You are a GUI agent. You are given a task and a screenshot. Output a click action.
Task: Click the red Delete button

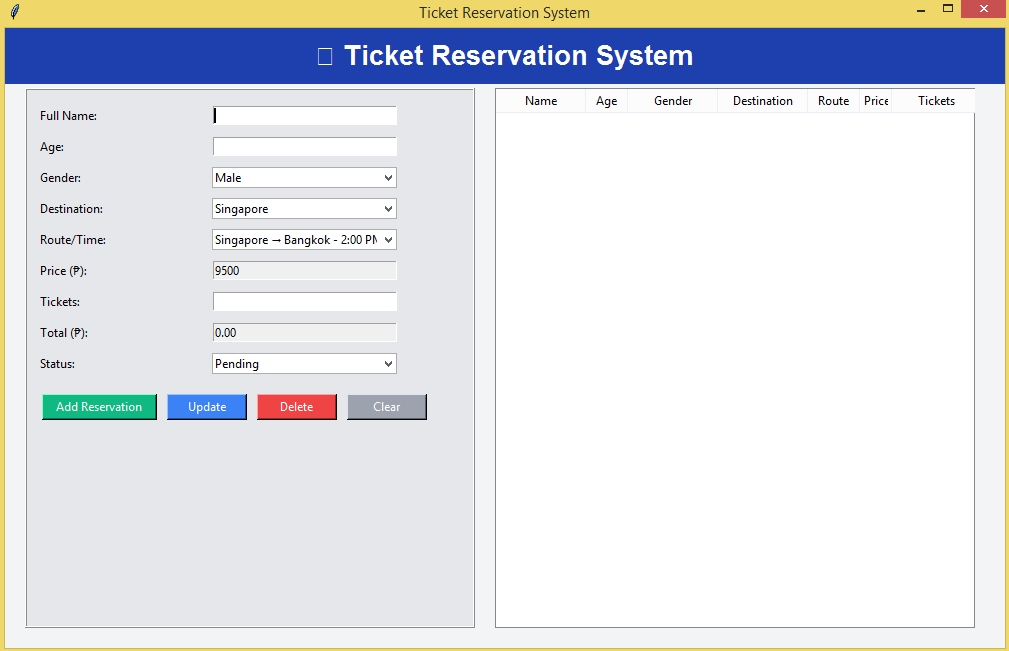(x=296, y=407)
